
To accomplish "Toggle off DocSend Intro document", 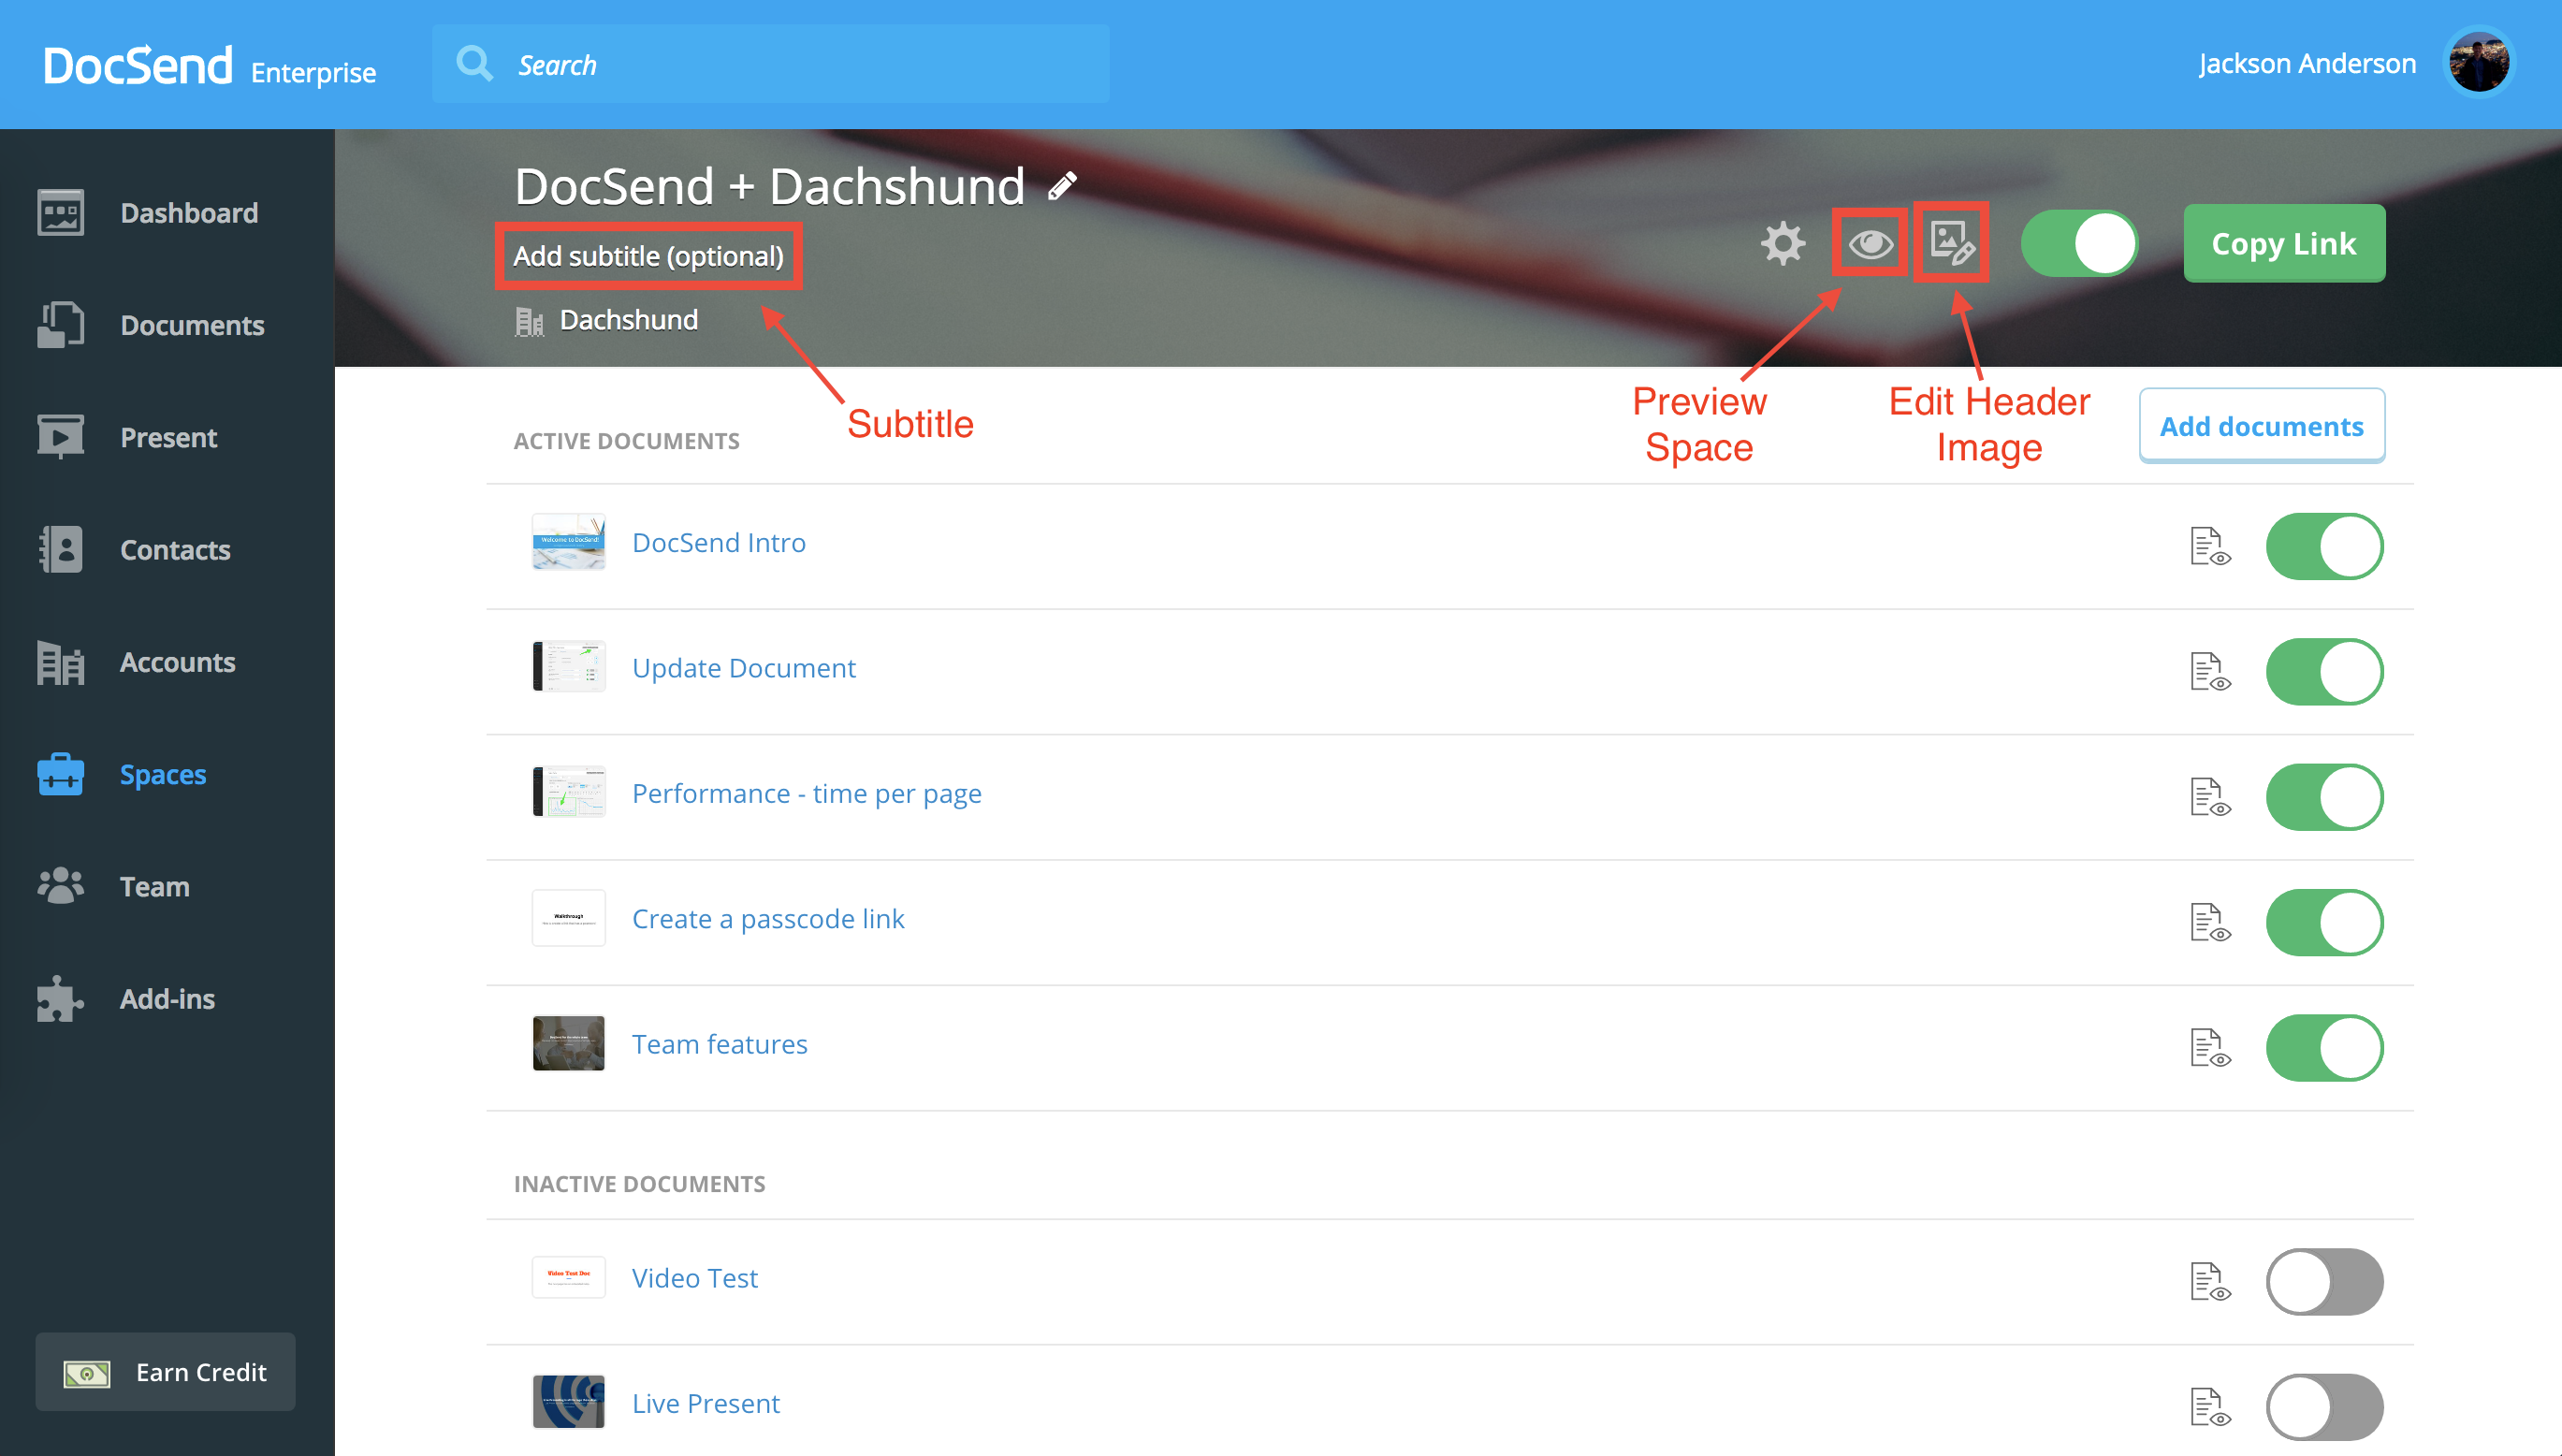I will [x=2324, y=546].
